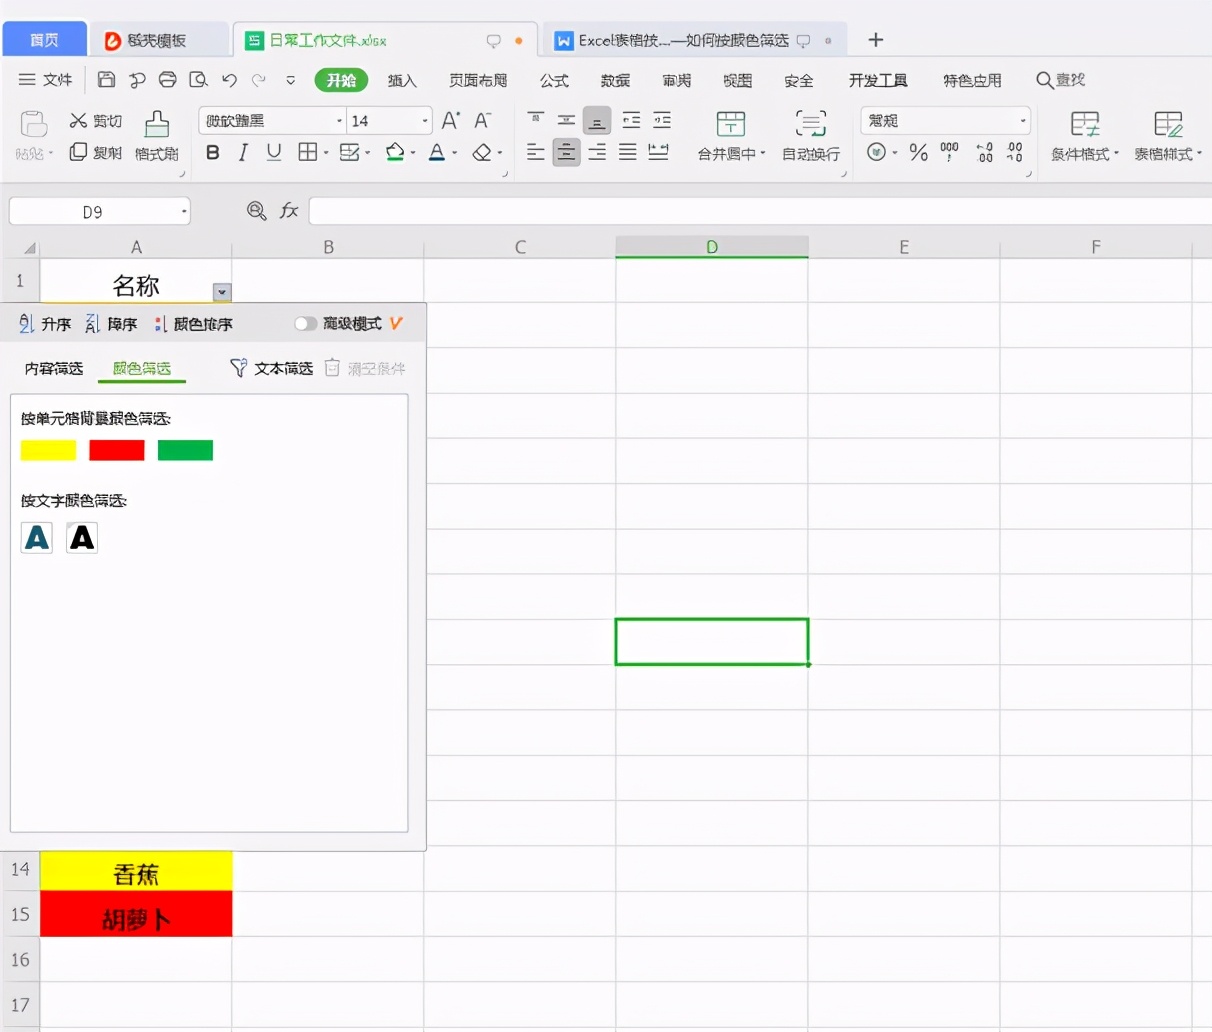
Task: Click the cell borders icon
Action: coord(307,152)
